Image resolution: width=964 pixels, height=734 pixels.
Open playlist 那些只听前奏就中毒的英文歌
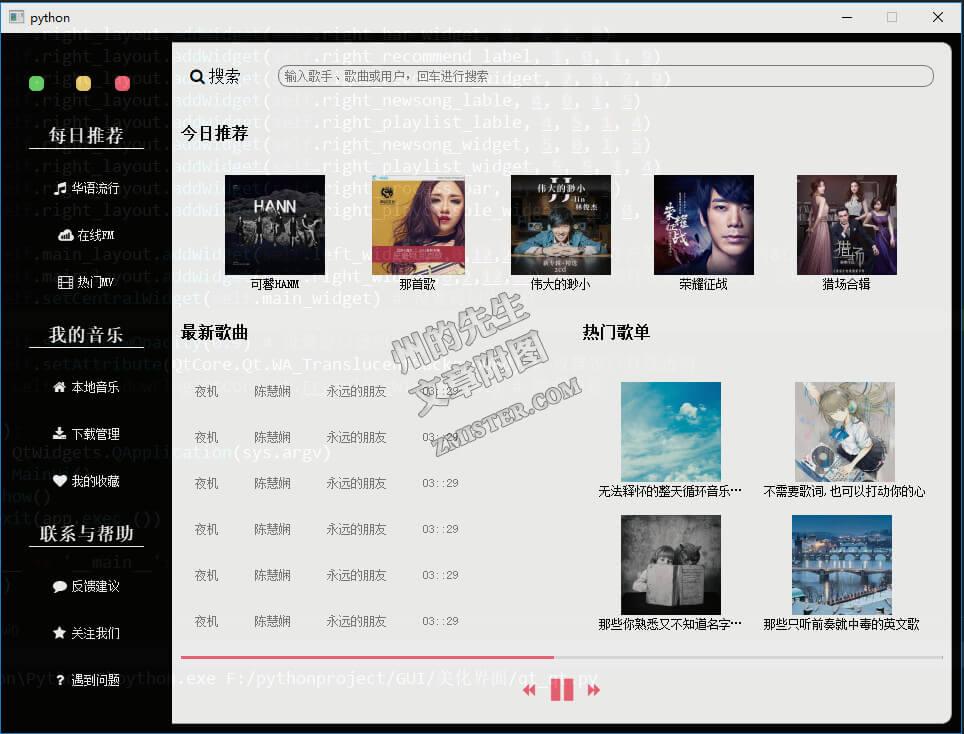tap(842, 565)
